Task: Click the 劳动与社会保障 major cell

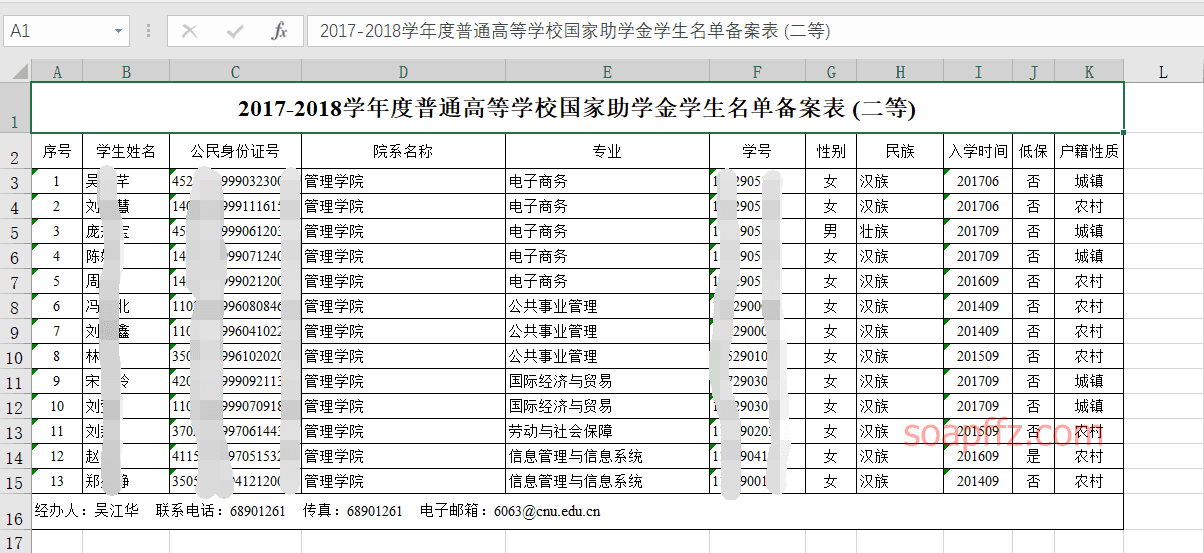Action: pos(607,432)
